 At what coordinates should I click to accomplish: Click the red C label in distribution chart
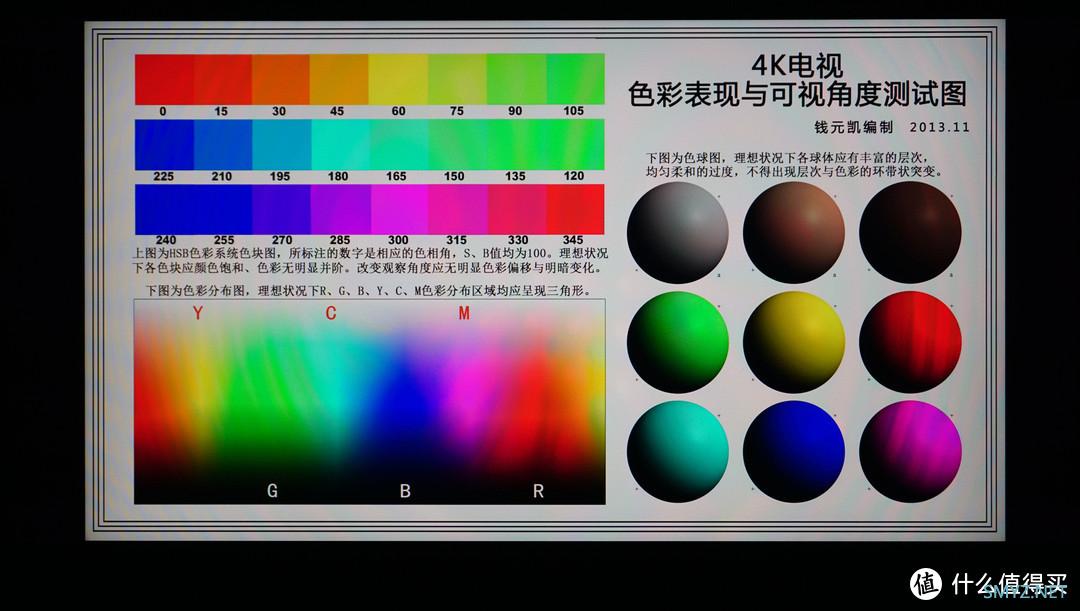(331, 313)
